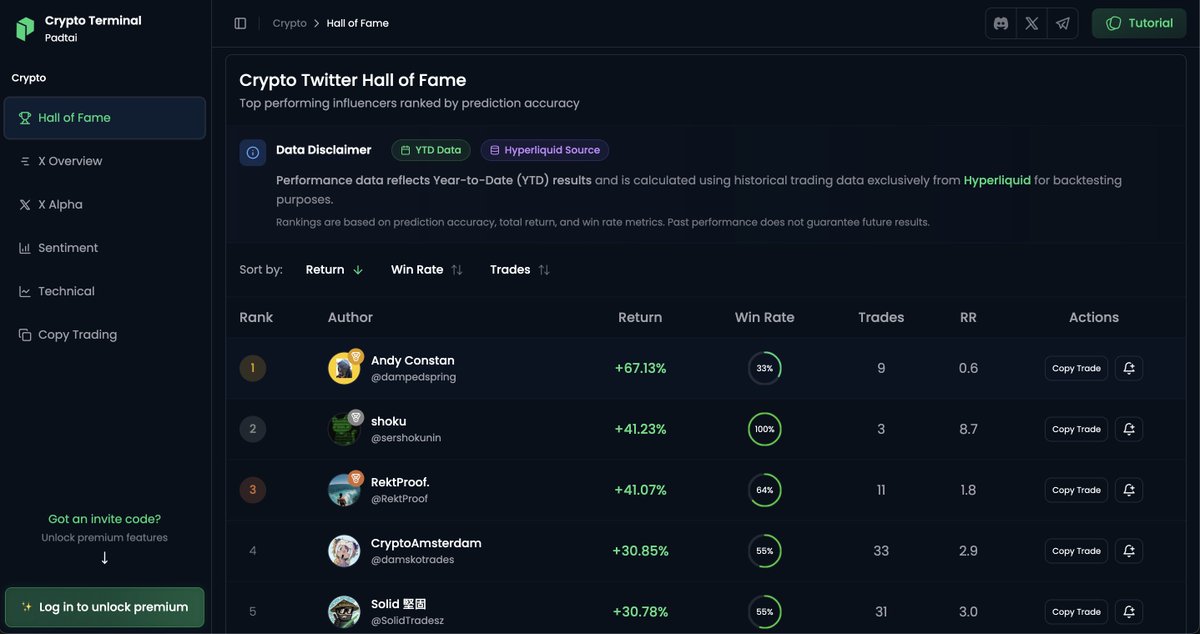Enable alerts with bell icon for Andy Constan

1129,368
